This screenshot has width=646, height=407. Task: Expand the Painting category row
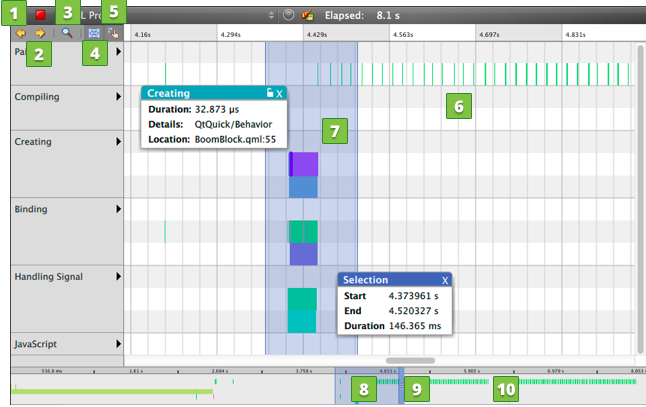tap(119, 51)
